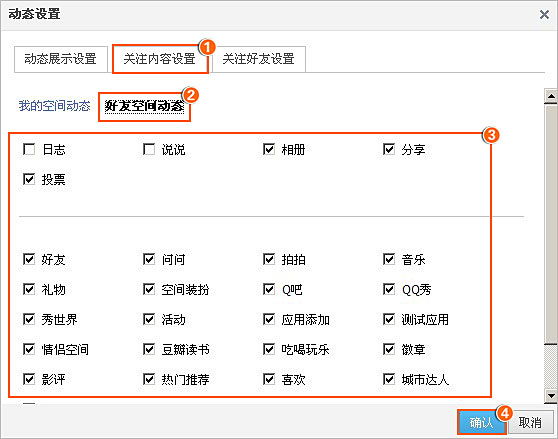Toggle the 城市达人 checkbox
Screen dimensions: 558x439
(389, 379)
